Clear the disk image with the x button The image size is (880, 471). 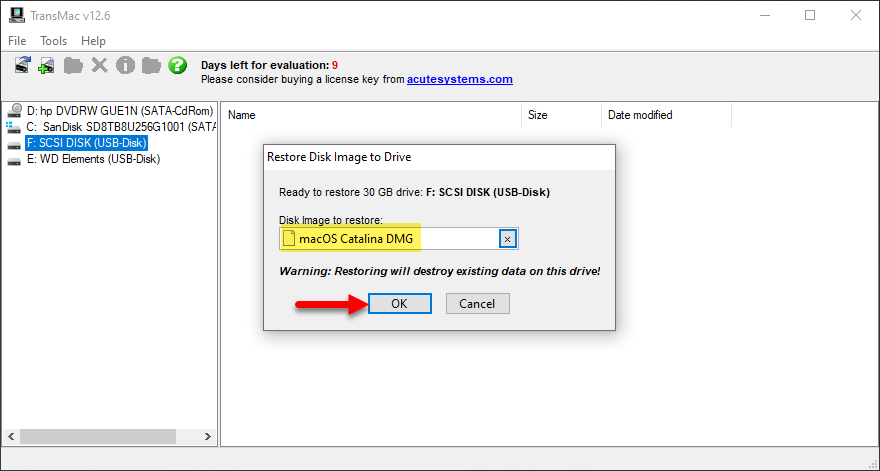(x=507, y=239)
